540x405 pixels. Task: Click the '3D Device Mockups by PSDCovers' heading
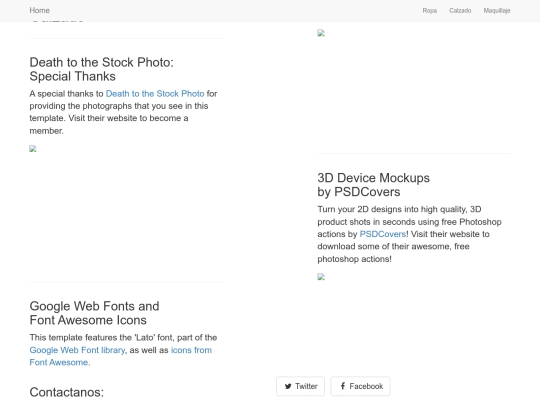pyautogui.click(x=374, y=185)
